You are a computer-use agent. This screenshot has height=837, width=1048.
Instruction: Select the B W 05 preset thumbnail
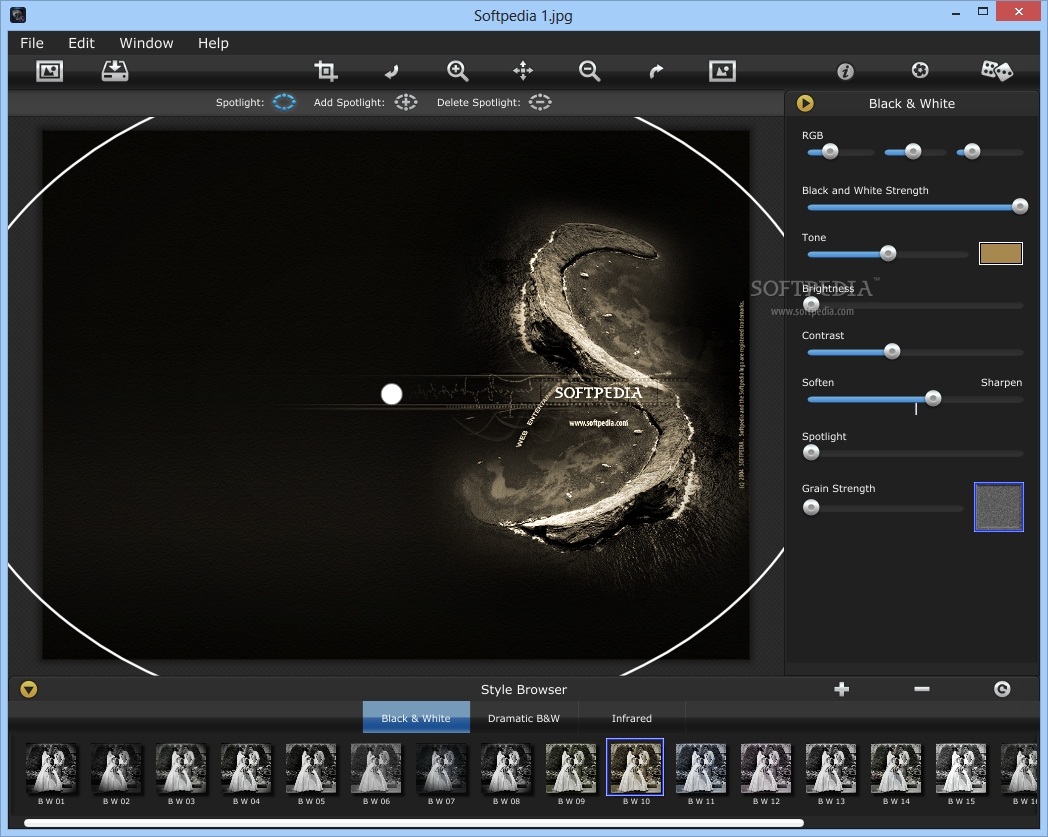point(311,768)
